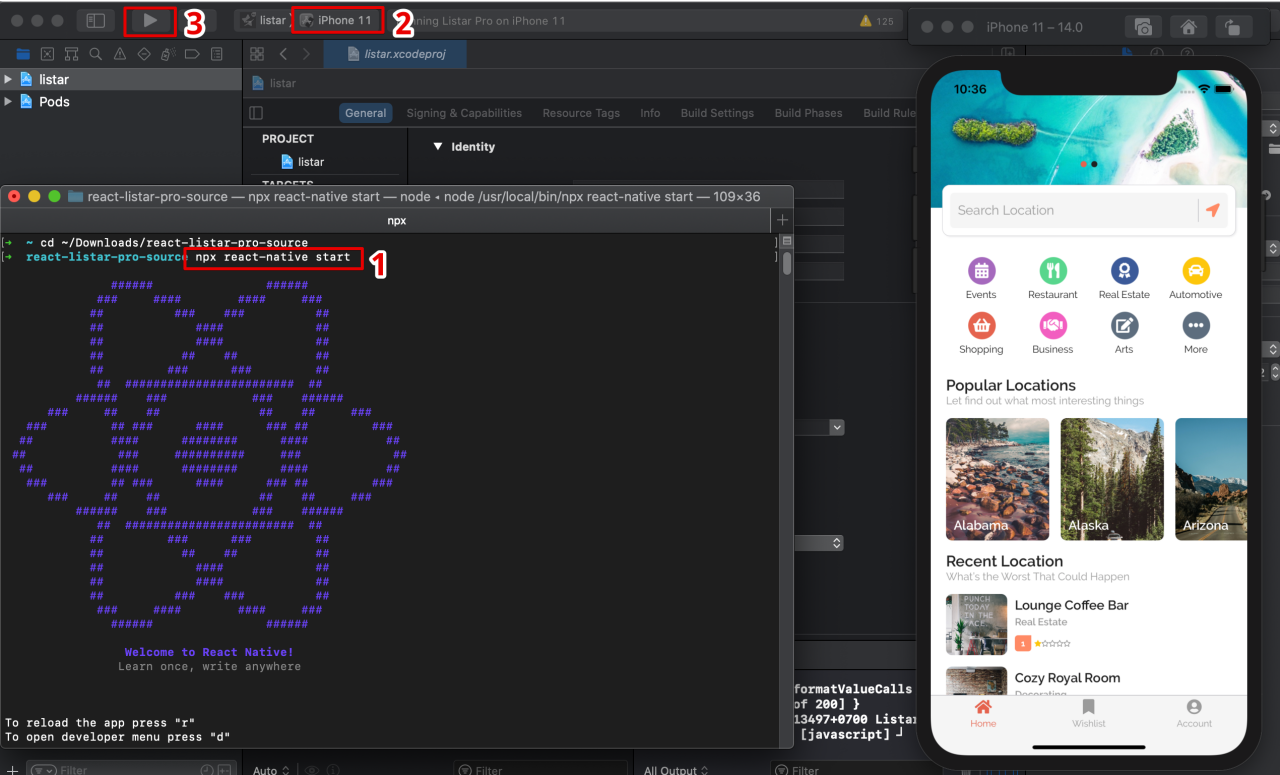Add a new terminal tab with the plus button

[x=782, y=220]
